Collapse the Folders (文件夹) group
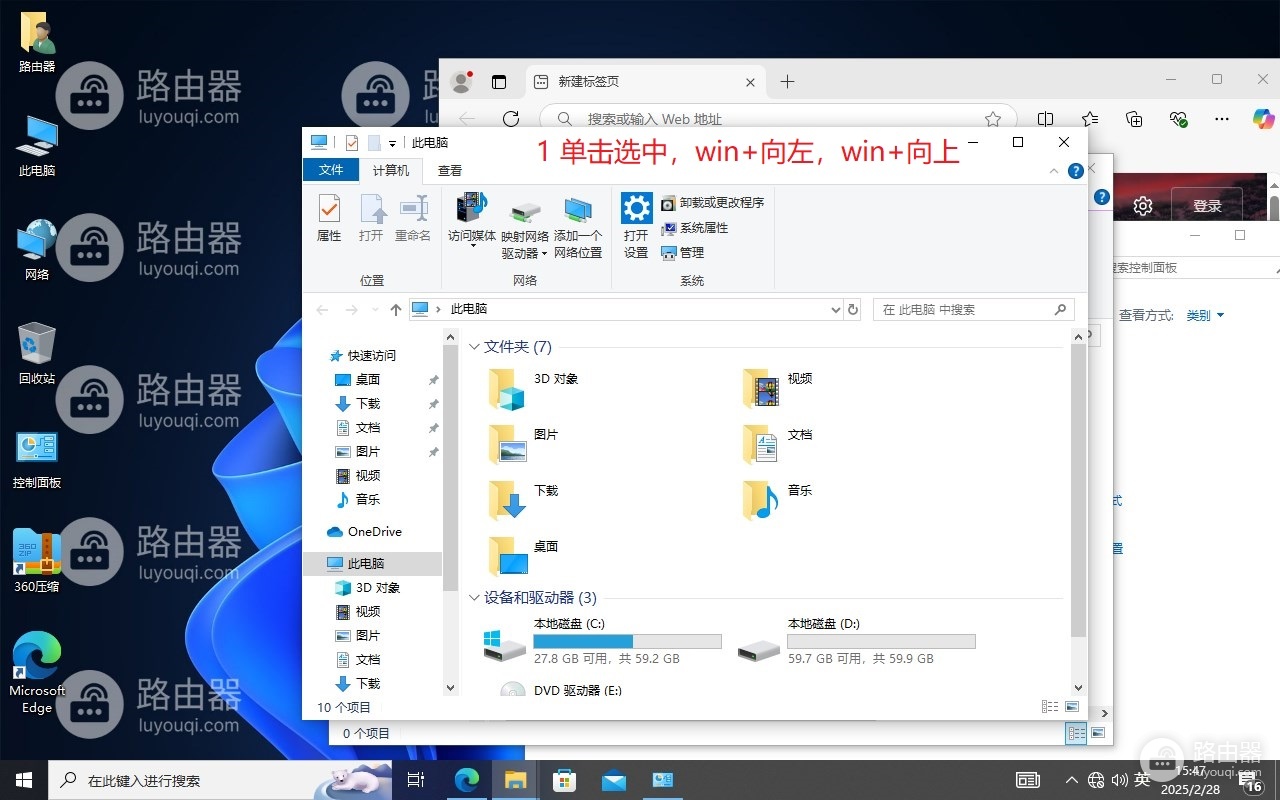The height and width of the screenshot is (800, 1280). coord(474,347)
